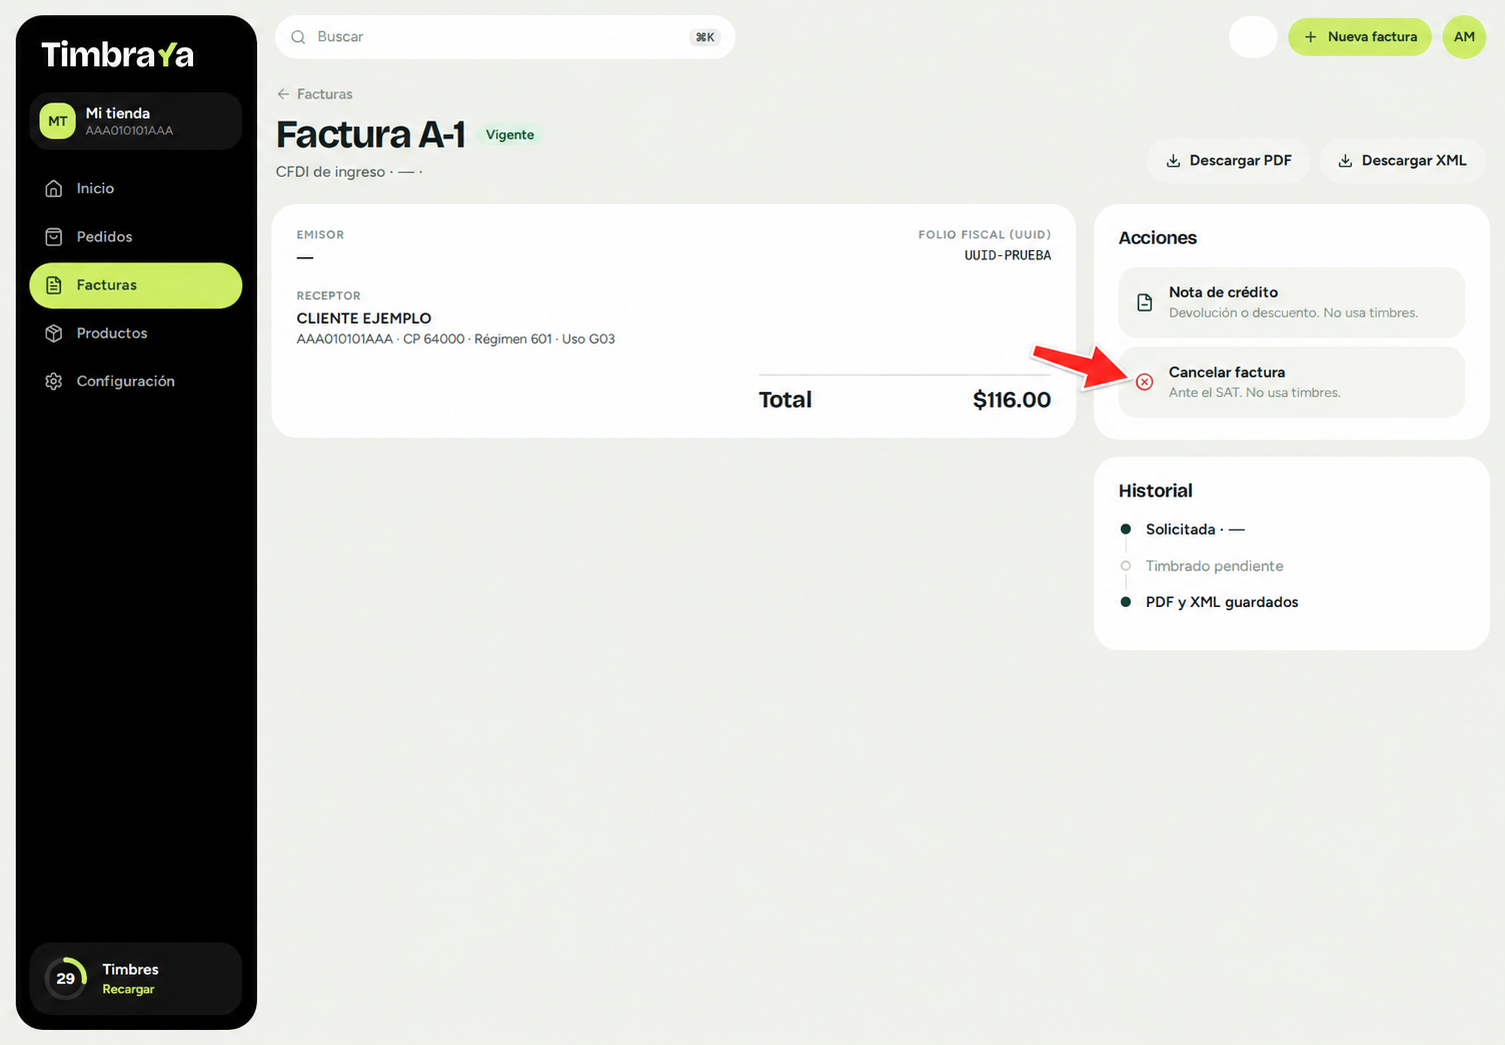
Task: Focus the Buscar search field
Action: 505,37
